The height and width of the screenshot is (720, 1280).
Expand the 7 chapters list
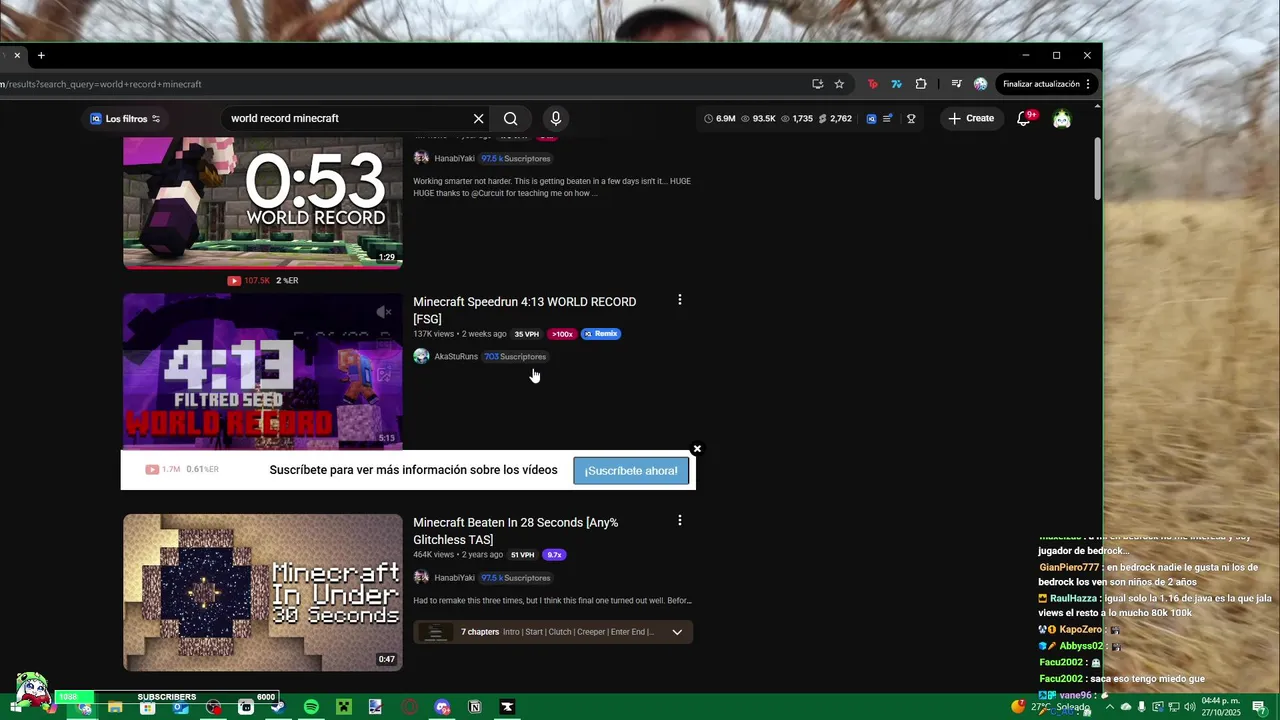[x=677, y=632]
